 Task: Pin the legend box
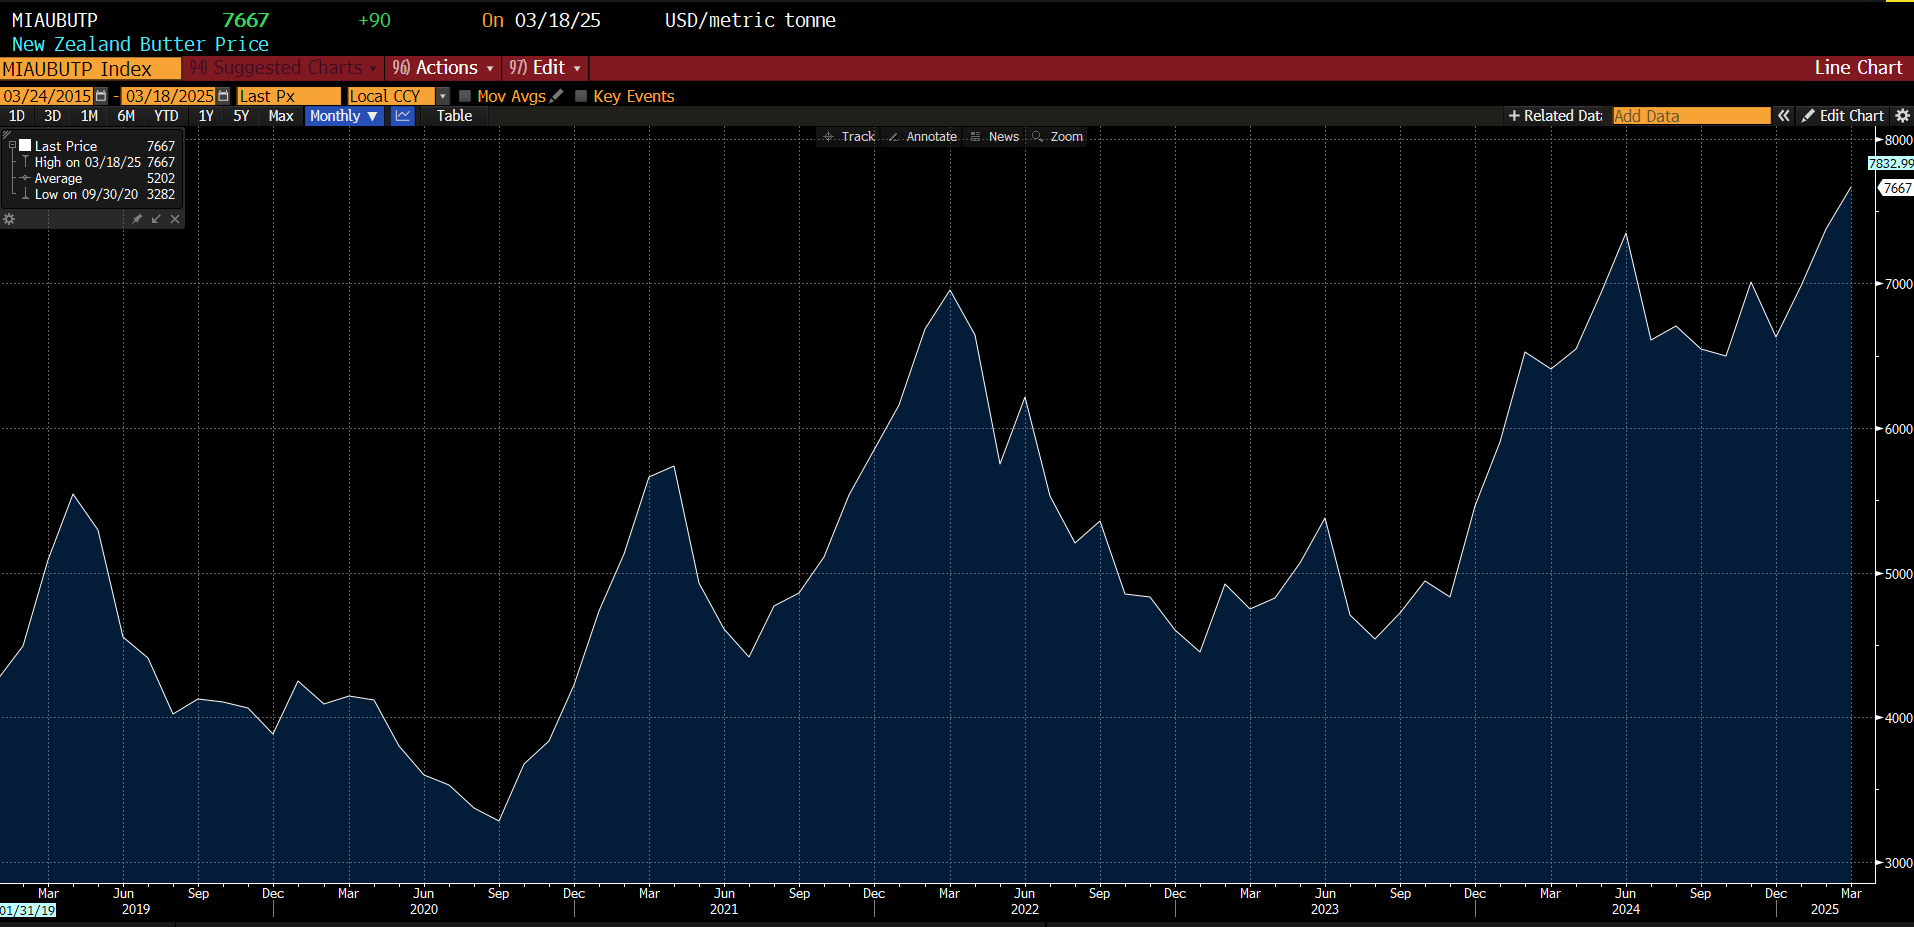137,219
